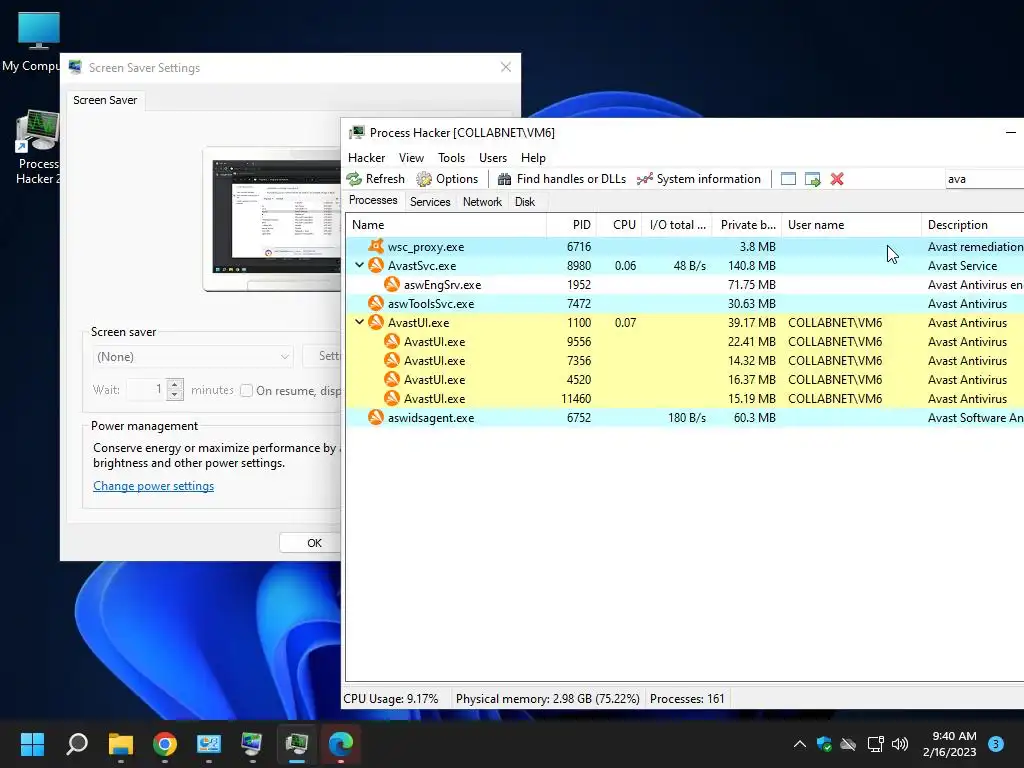Viewport: 1024px width, 768px height.
Task: Click "Physical memory: 2.98 GB" status entry
Action: (x=547, y=699)
